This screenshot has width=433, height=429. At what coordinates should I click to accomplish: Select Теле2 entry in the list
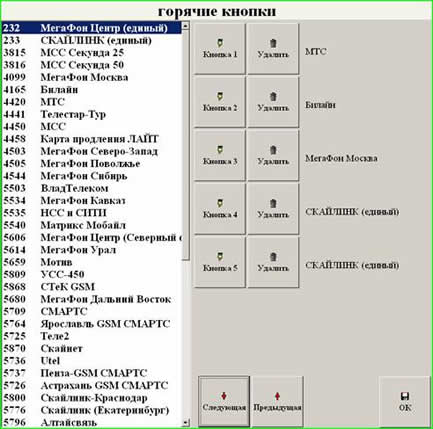92,336
